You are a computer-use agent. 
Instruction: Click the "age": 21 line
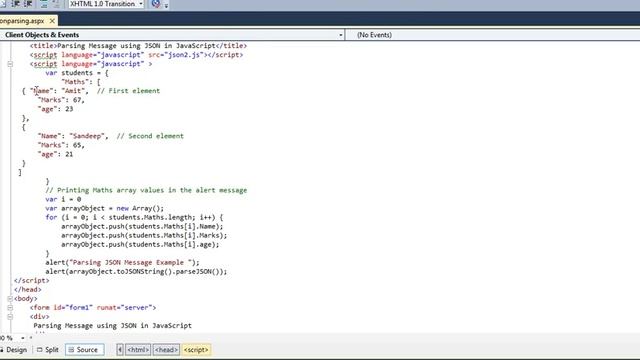55,154
